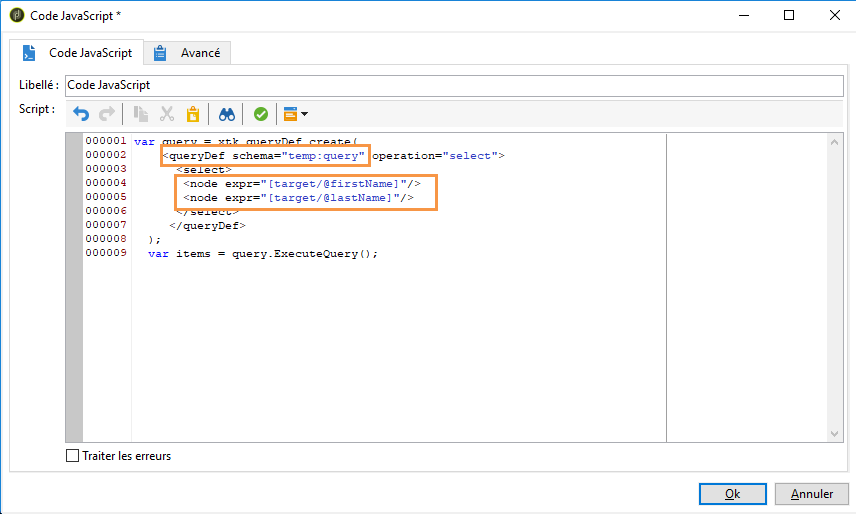Image resolution: width=856 pixels, height=514 pixels.
Task: Click the scrollbar down arrow in script editor
Action: tap(834, 434)
